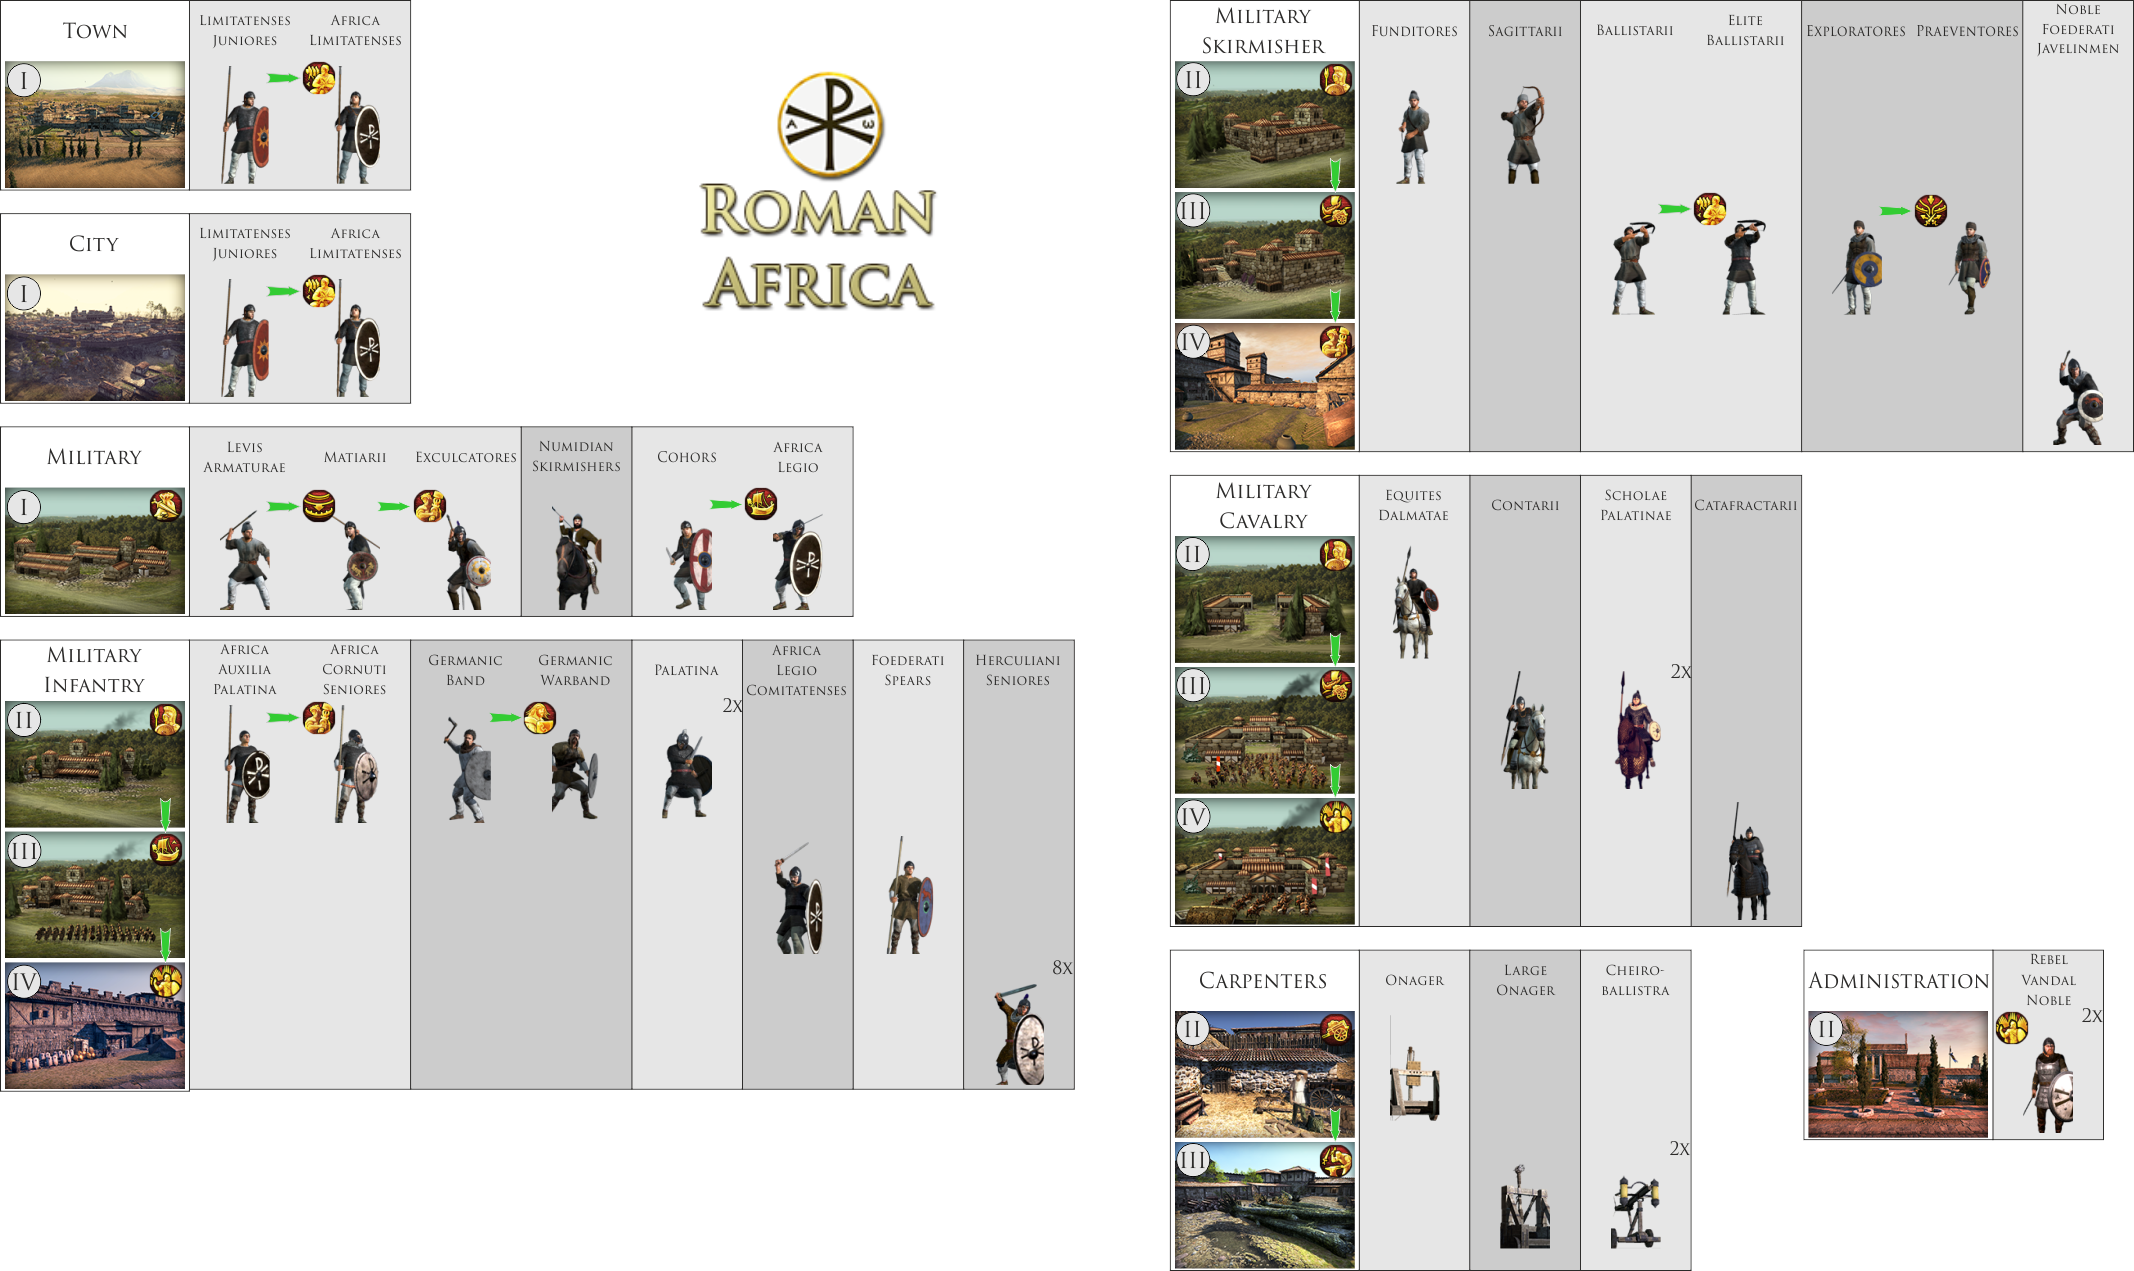The width and height of the screenshot is (2134, 1271).
Task: Open the Military tier I barracks thumbnail
Action: pos(95,551)
